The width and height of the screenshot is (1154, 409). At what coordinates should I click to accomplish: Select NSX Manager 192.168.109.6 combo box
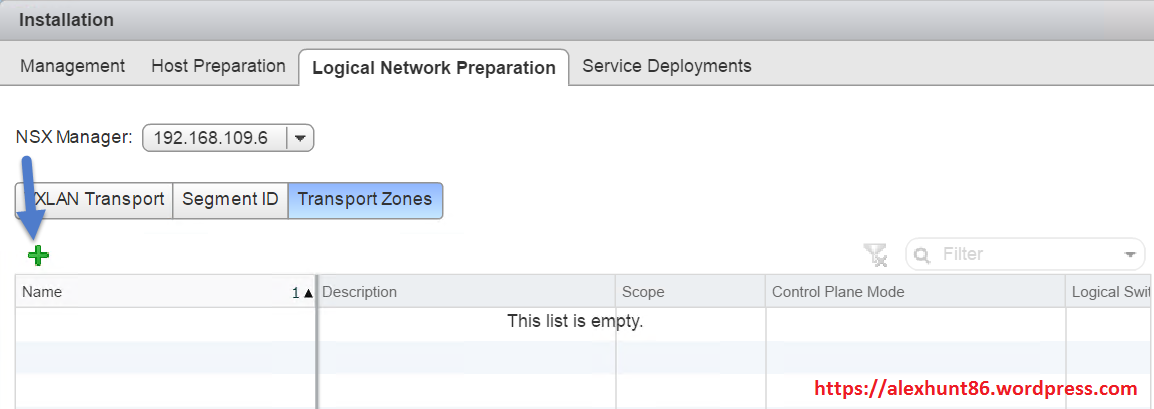pos(213,138)
